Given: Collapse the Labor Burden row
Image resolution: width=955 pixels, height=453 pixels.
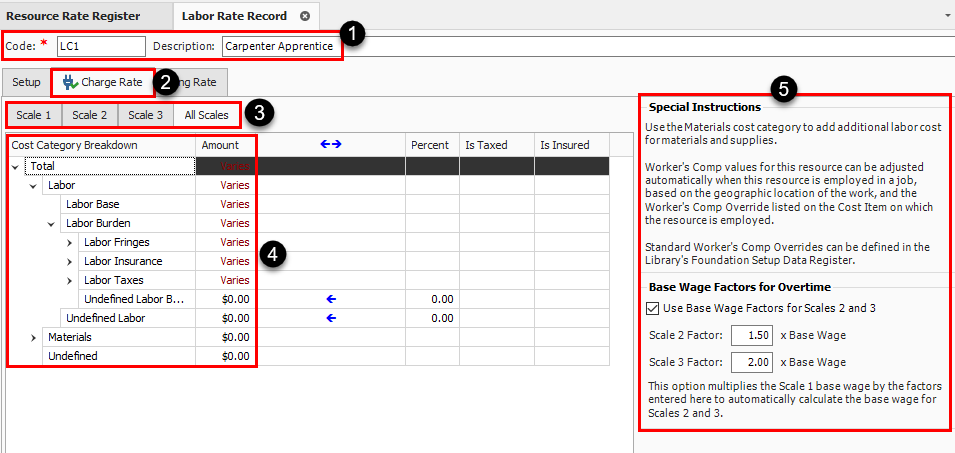Looking at the screenshot, I should pyautogui.click(x=52, y=223).
